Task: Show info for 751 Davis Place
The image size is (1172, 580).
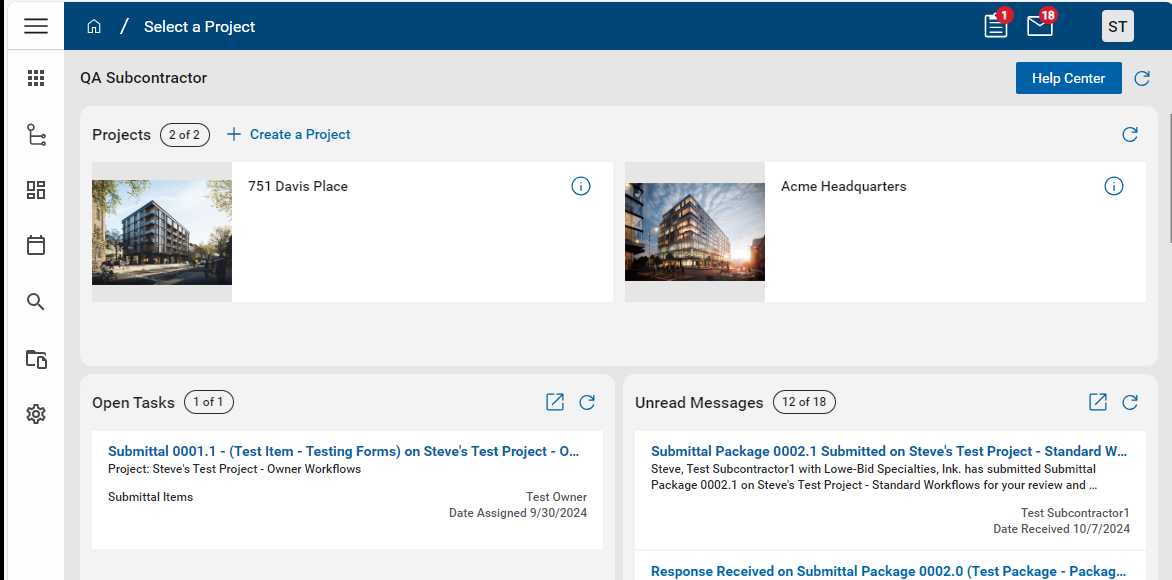Action: (581, 186)
